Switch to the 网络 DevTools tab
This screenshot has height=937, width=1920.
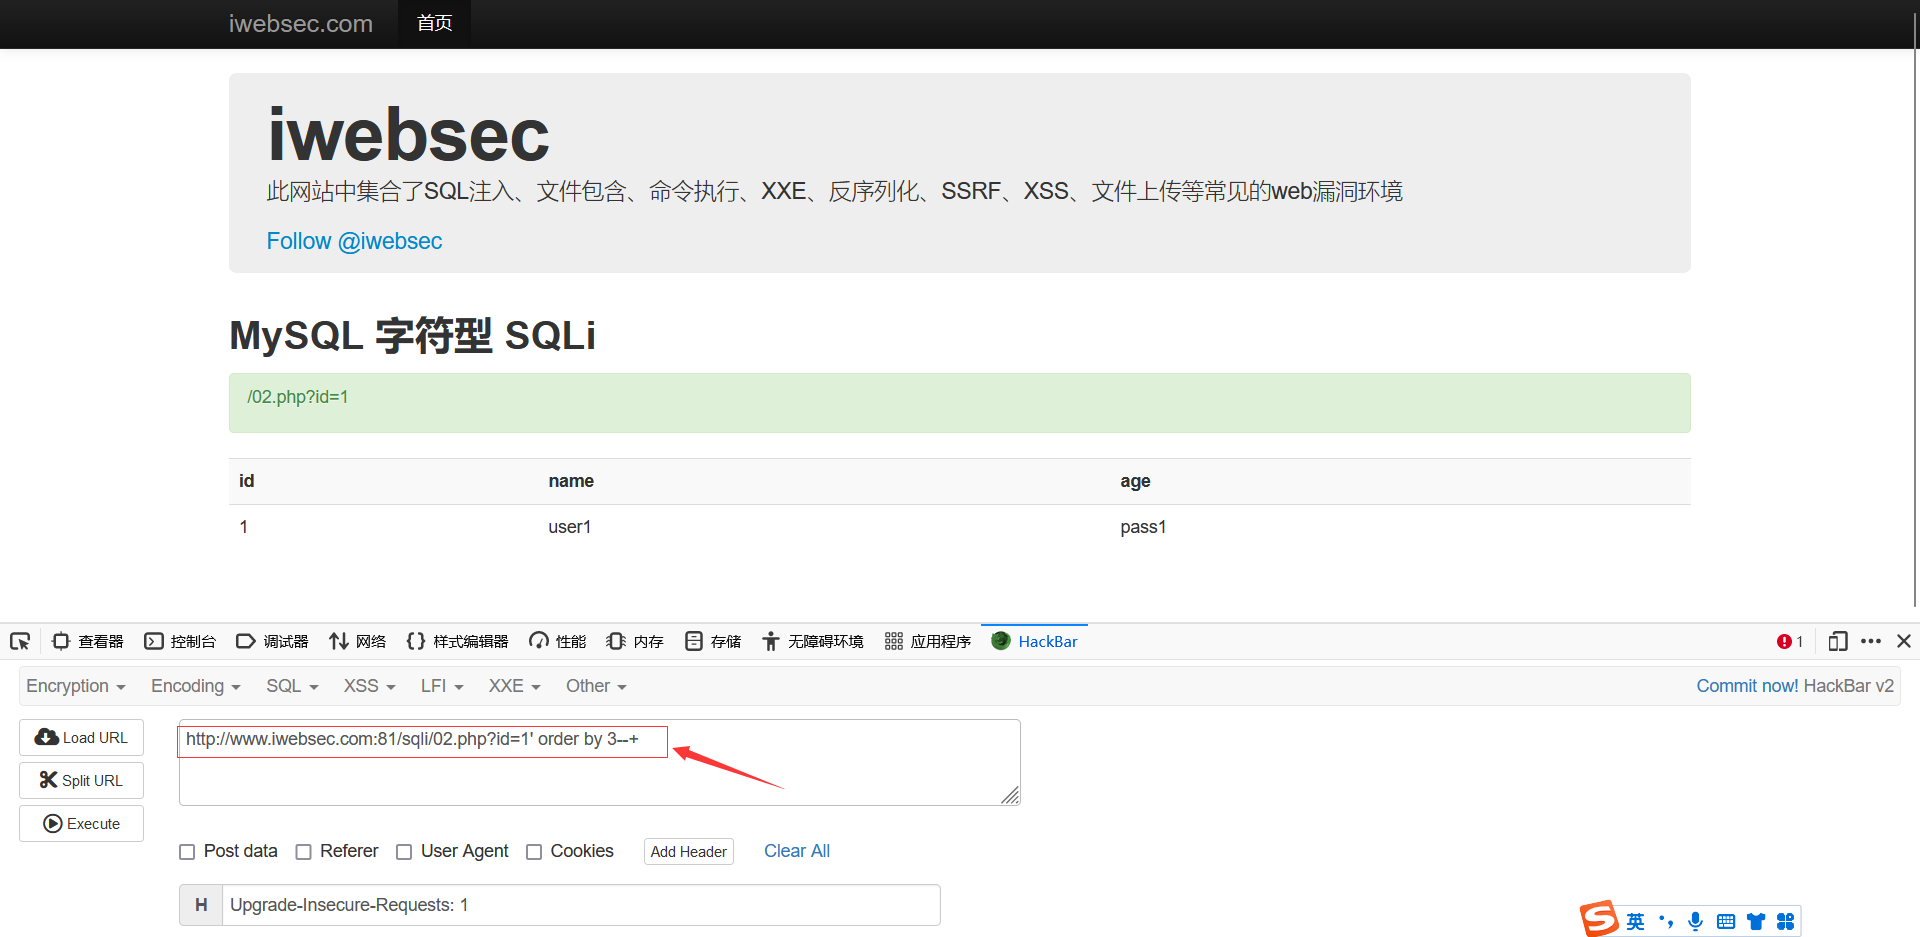tap(357, 641)
